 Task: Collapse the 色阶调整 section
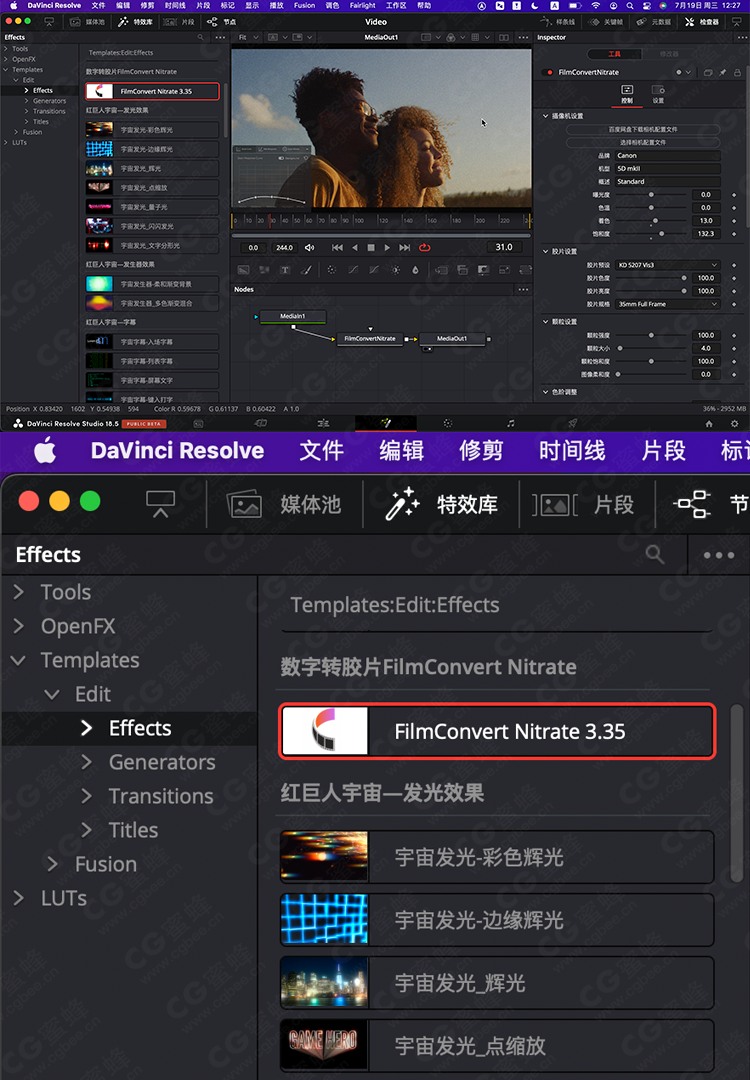[x=545, y=392]
